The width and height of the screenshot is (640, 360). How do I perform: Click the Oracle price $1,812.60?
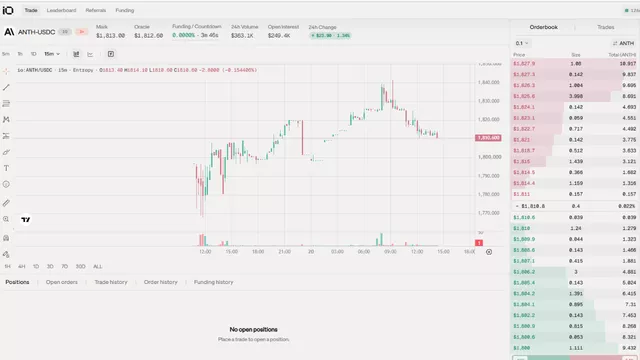pyautogui.click(x=149, y=36)
